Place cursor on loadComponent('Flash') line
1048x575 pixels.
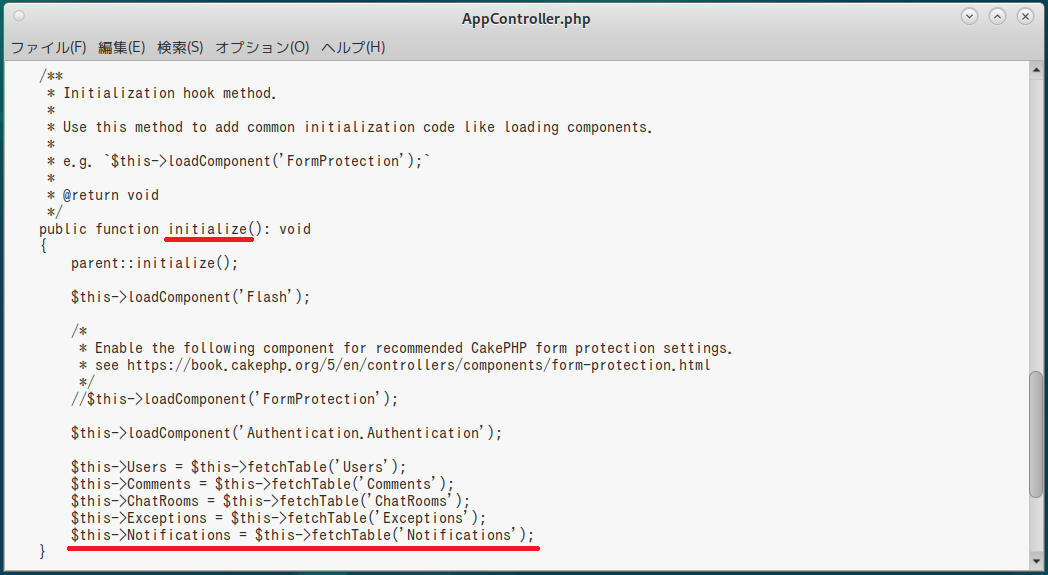click(x=190, y=297)
